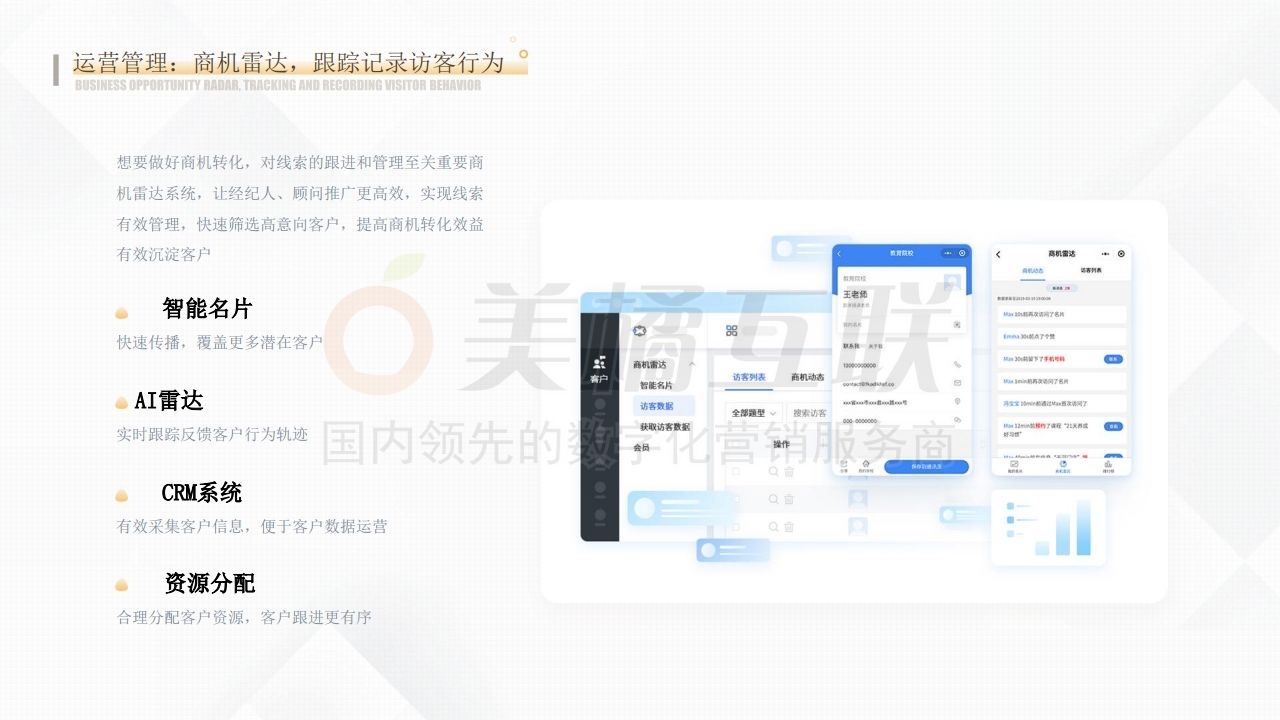
Task: Close the 教育院校 mini program
Action: pos(962,253)
